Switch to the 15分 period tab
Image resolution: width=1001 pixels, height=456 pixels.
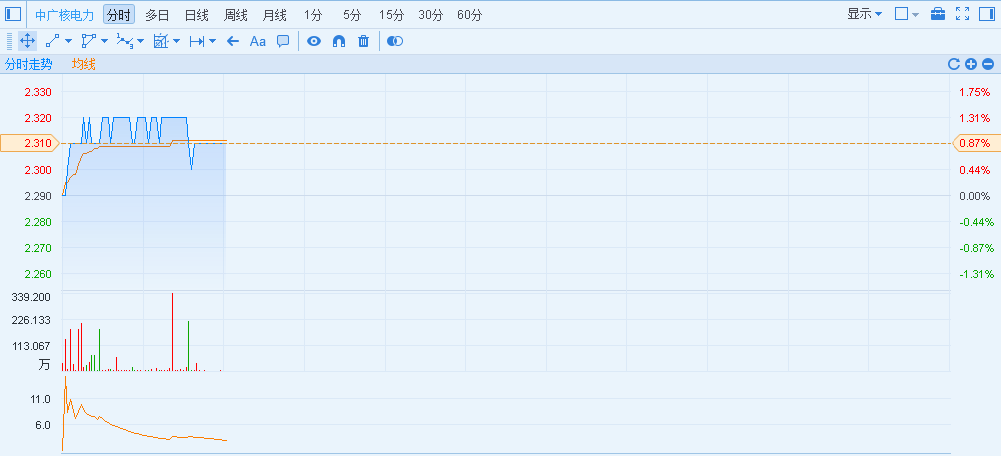391,15
